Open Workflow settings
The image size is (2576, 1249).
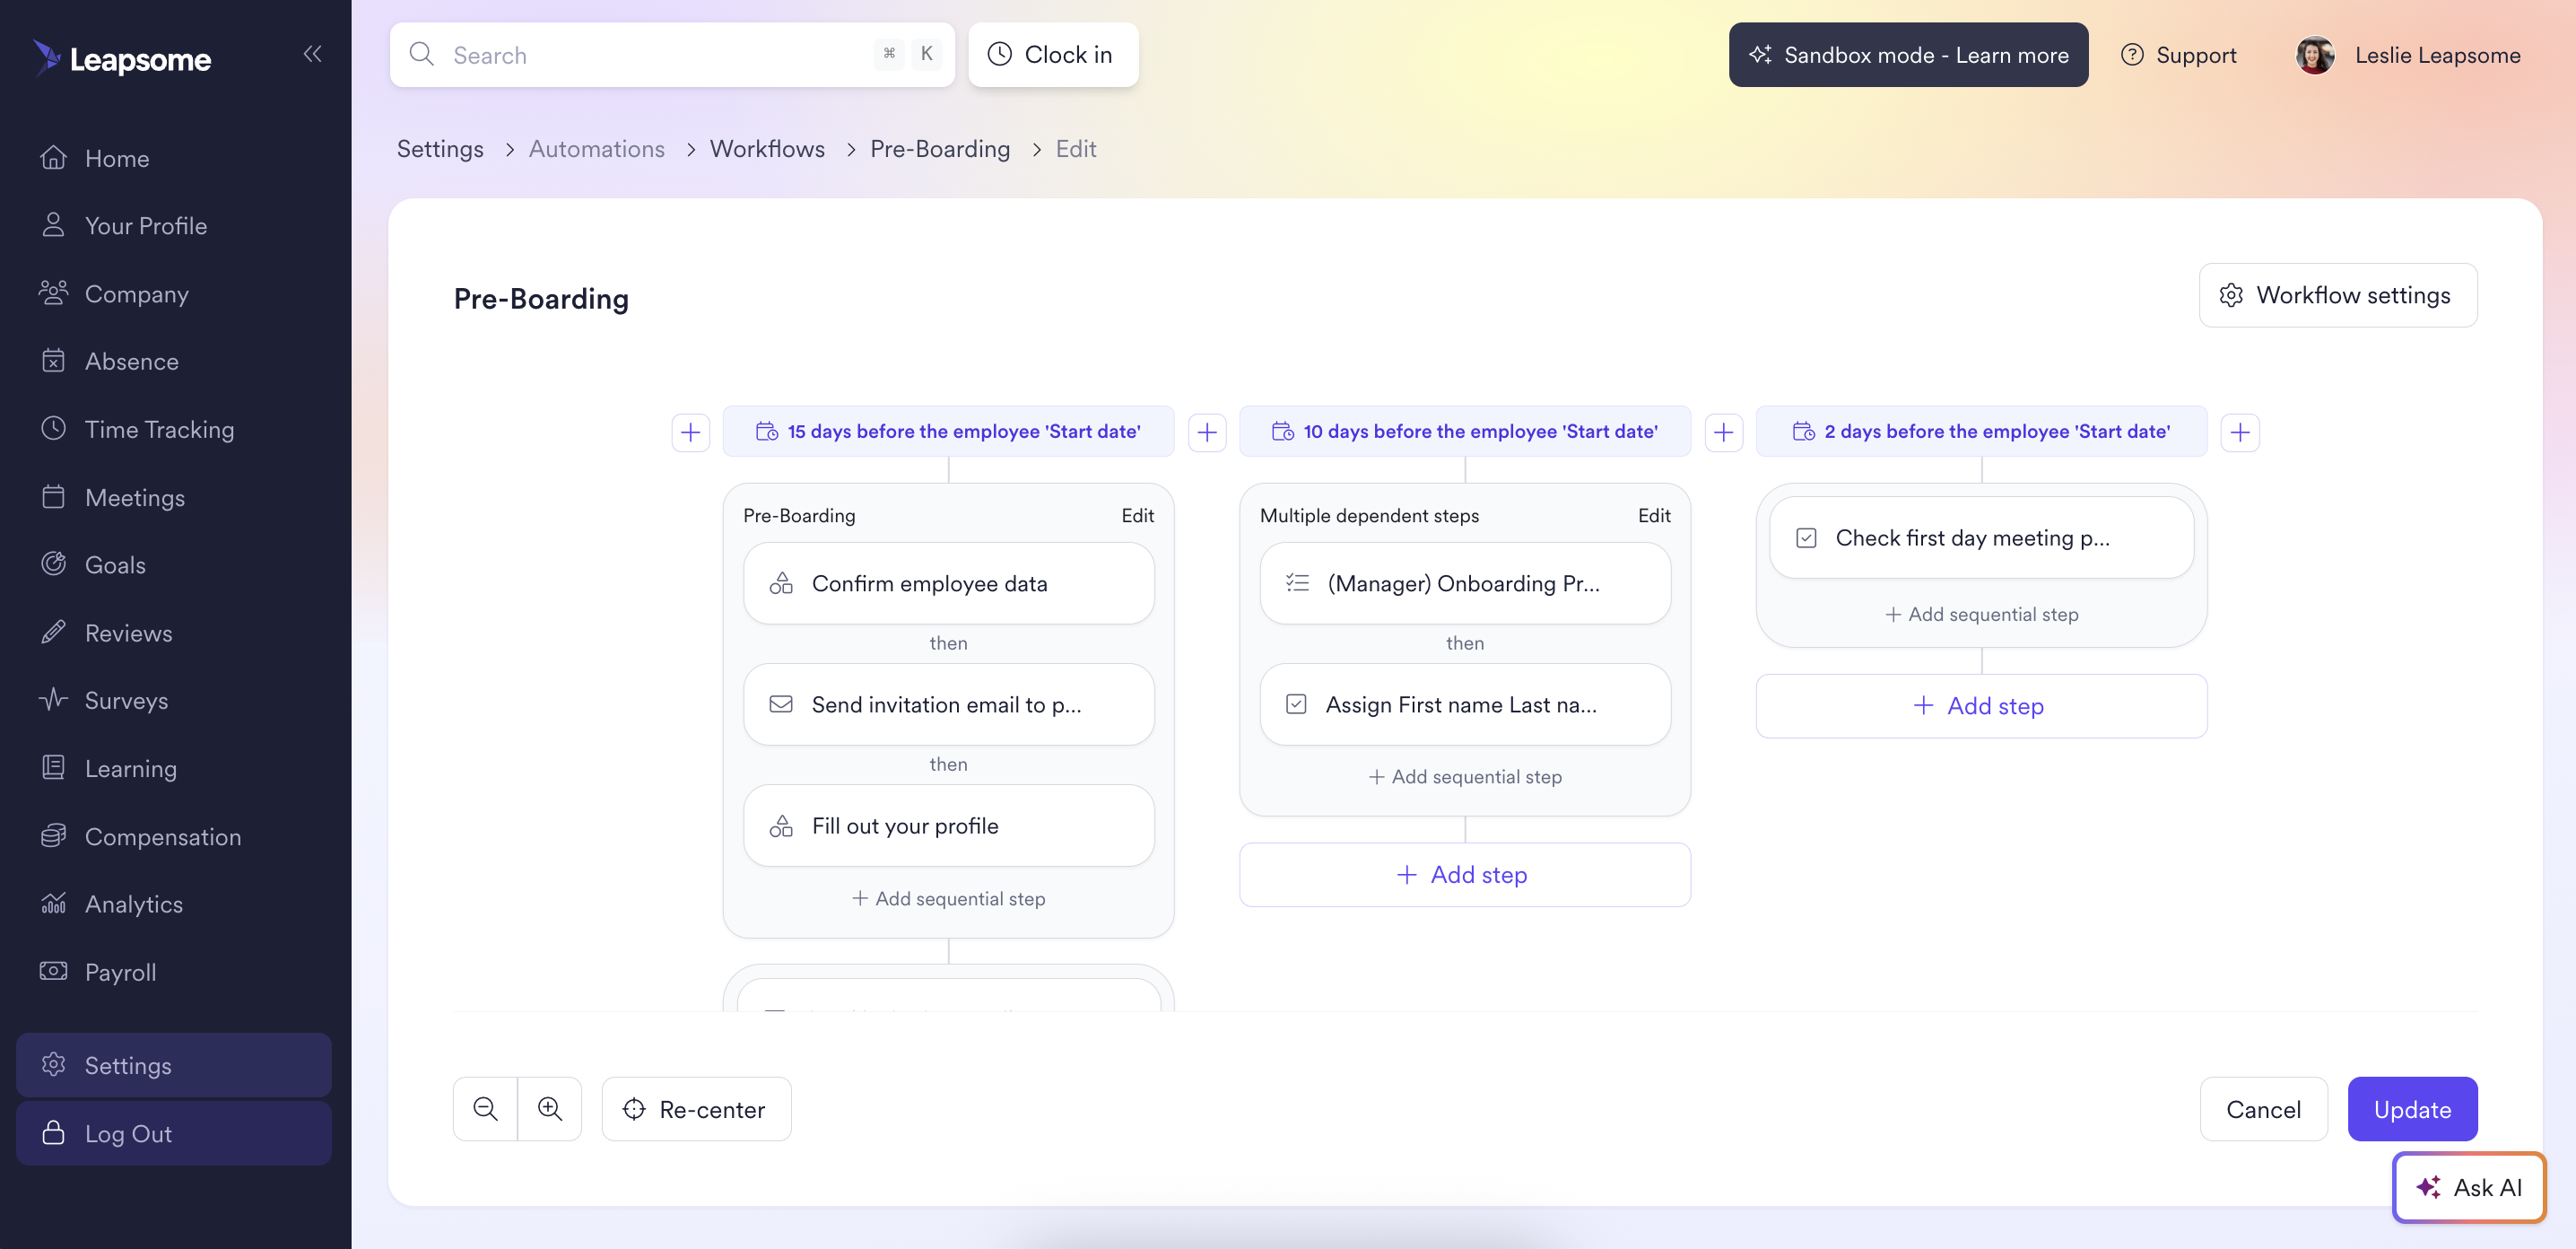click(2337, 295)
